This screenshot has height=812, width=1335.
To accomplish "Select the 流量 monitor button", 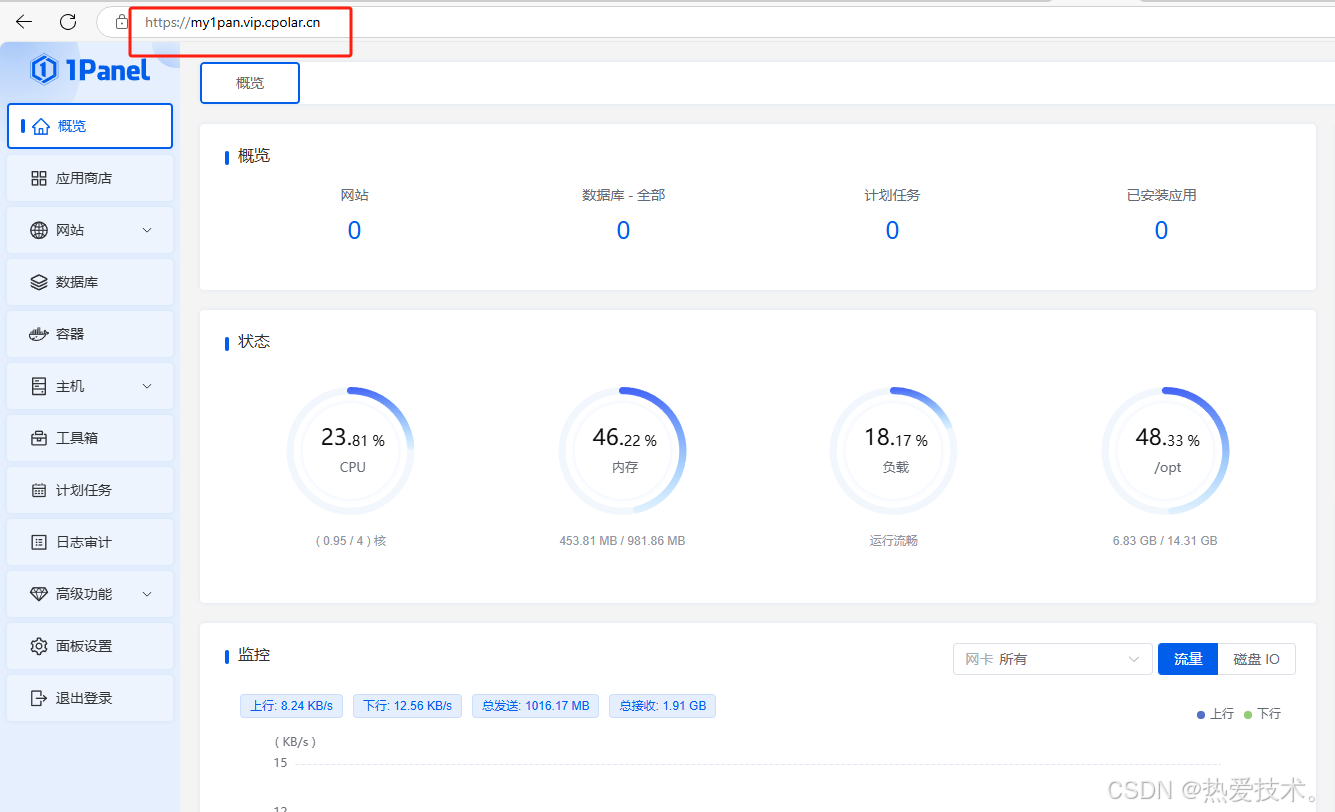I will (1188, 659).
